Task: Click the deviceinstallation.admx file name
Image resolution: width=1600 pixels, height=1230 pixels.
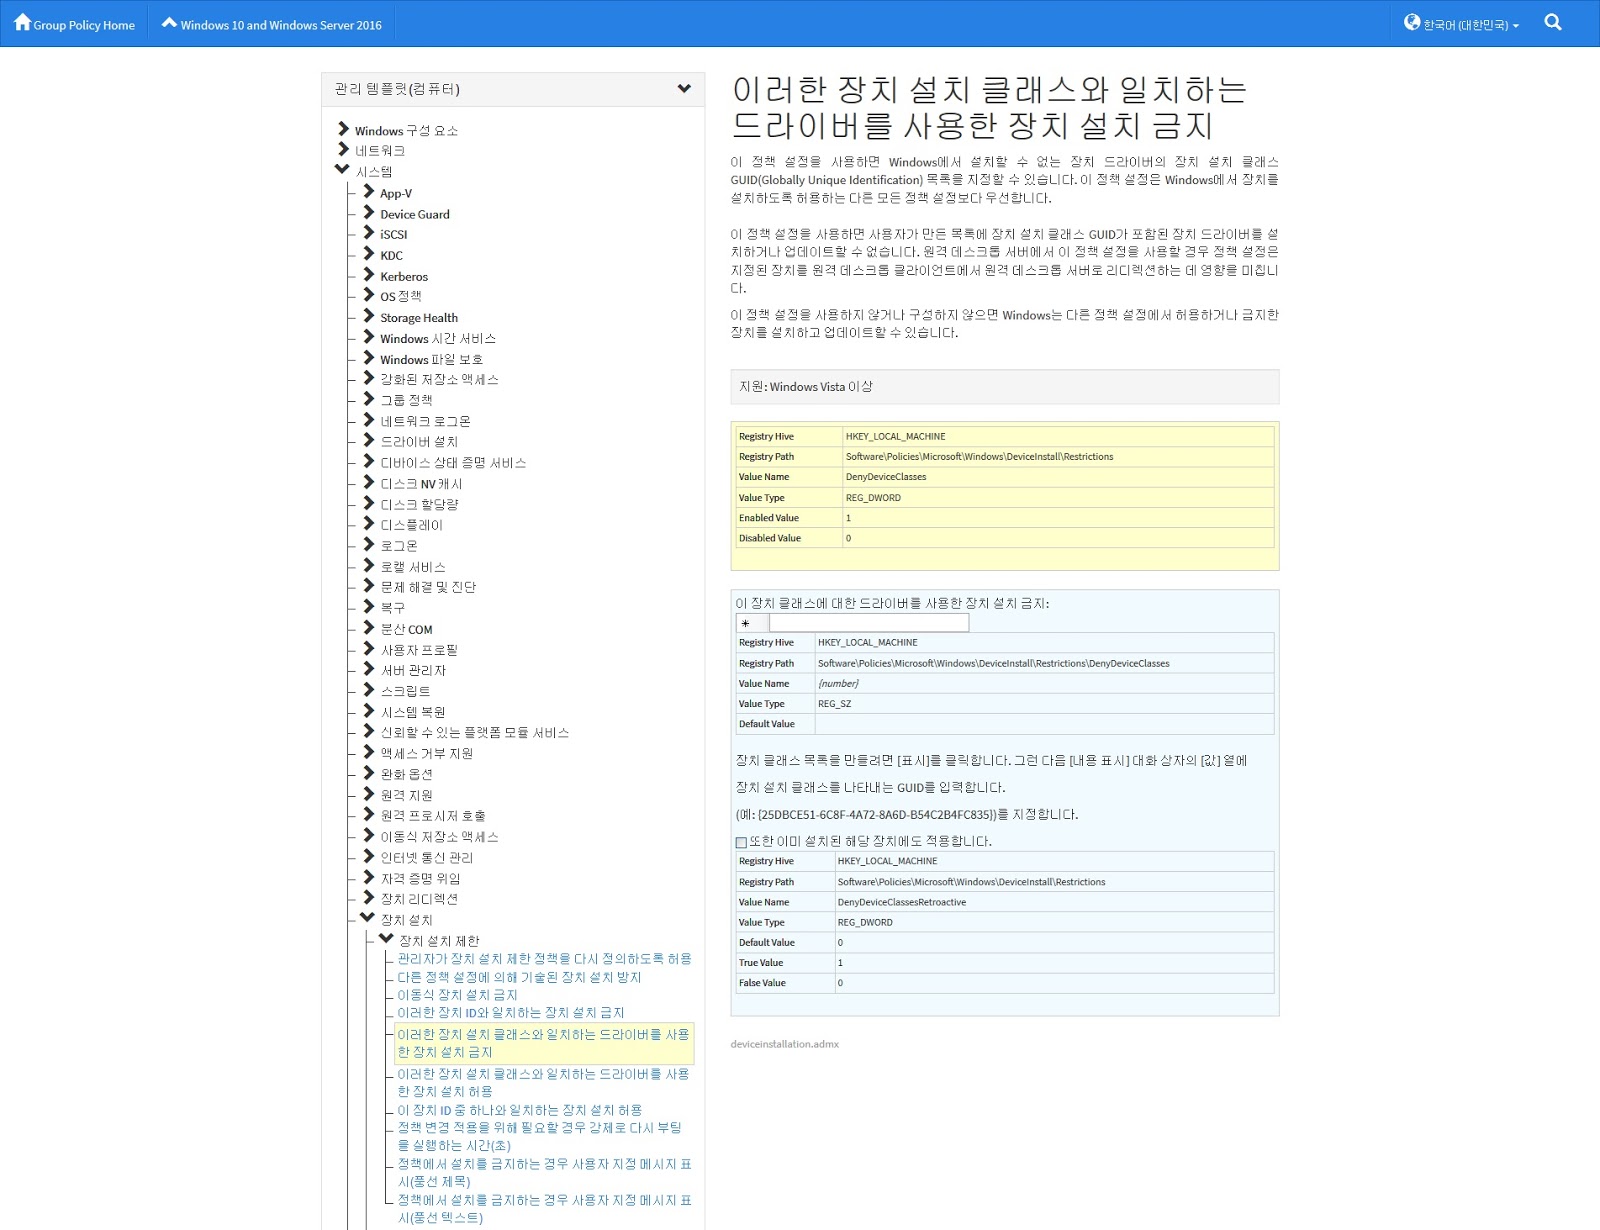Action: click(785, 1044)
